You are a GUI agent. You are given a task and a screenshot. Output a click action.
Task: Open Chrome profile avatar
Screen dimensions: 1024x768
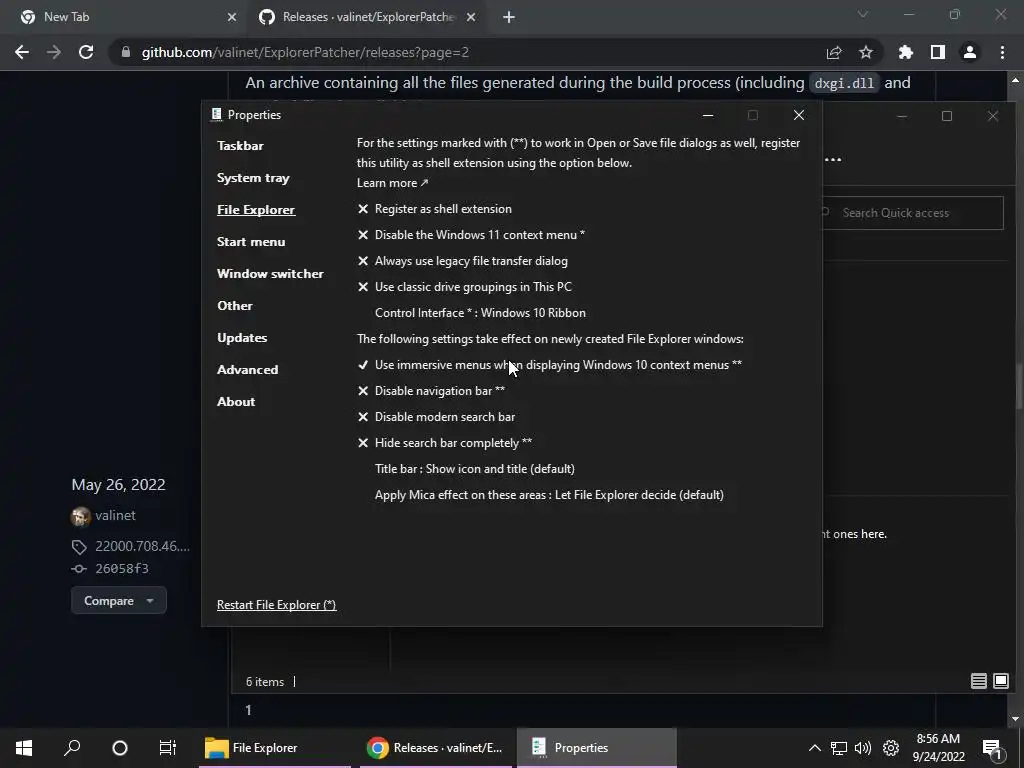pos(970,52)
